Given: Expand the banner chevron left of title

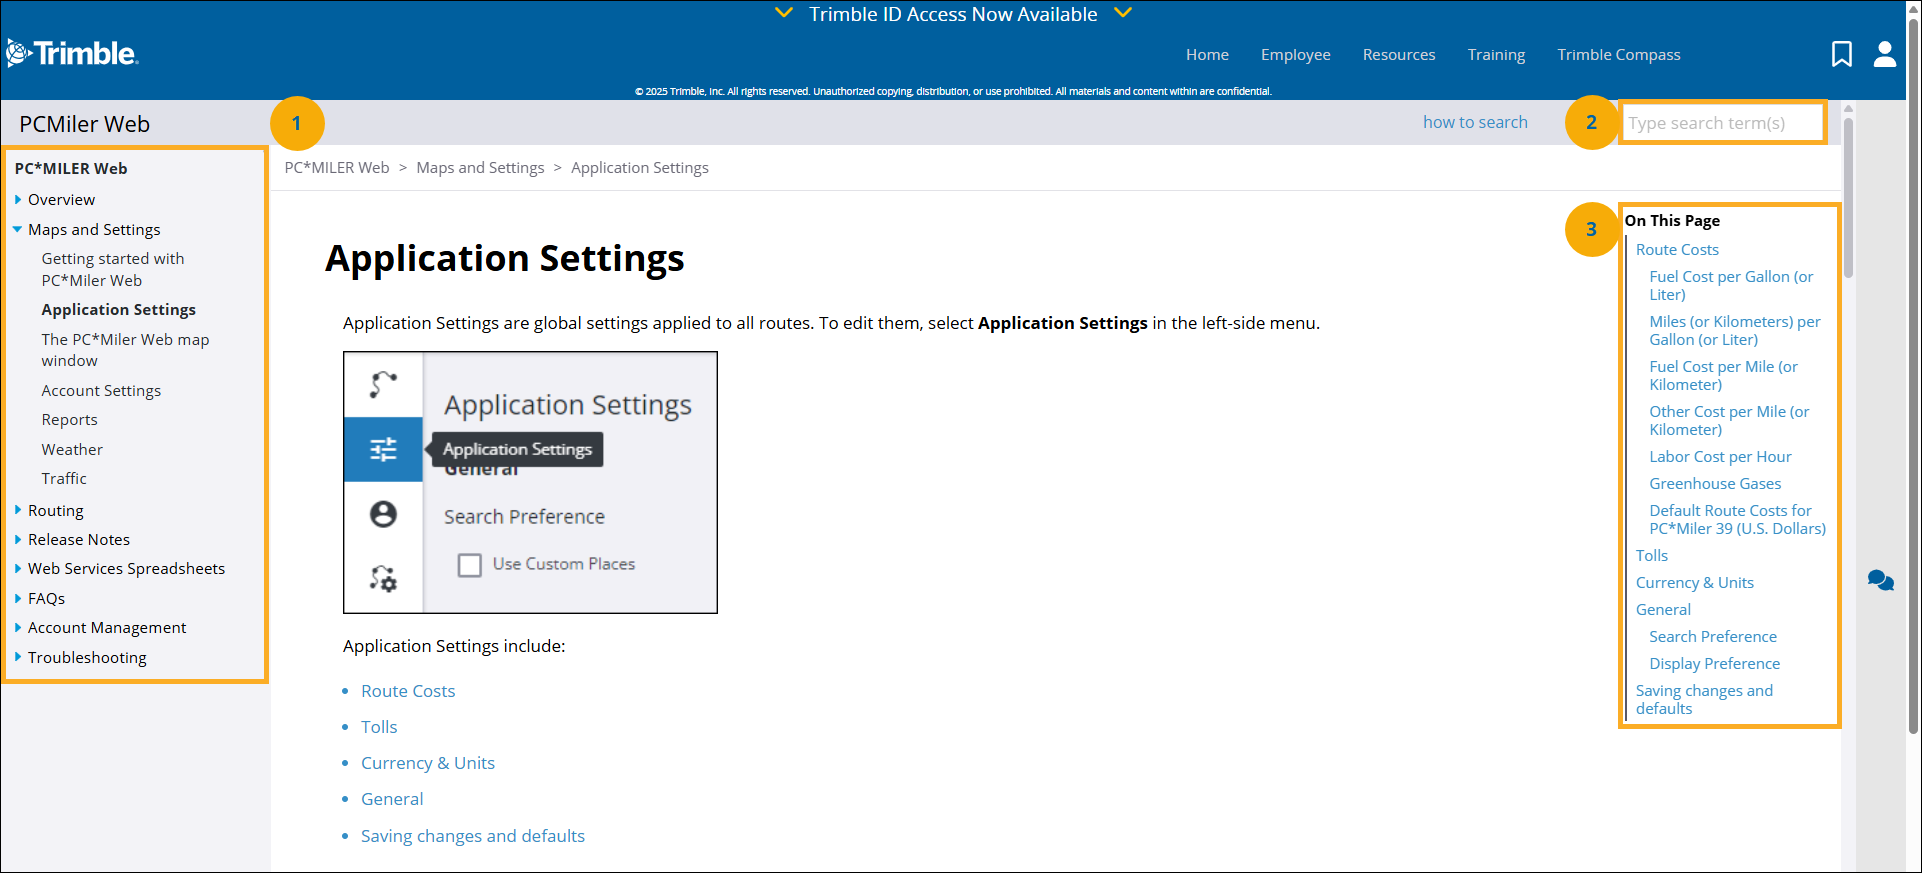Looking at the screenshot, I should (x=784, y=13).
